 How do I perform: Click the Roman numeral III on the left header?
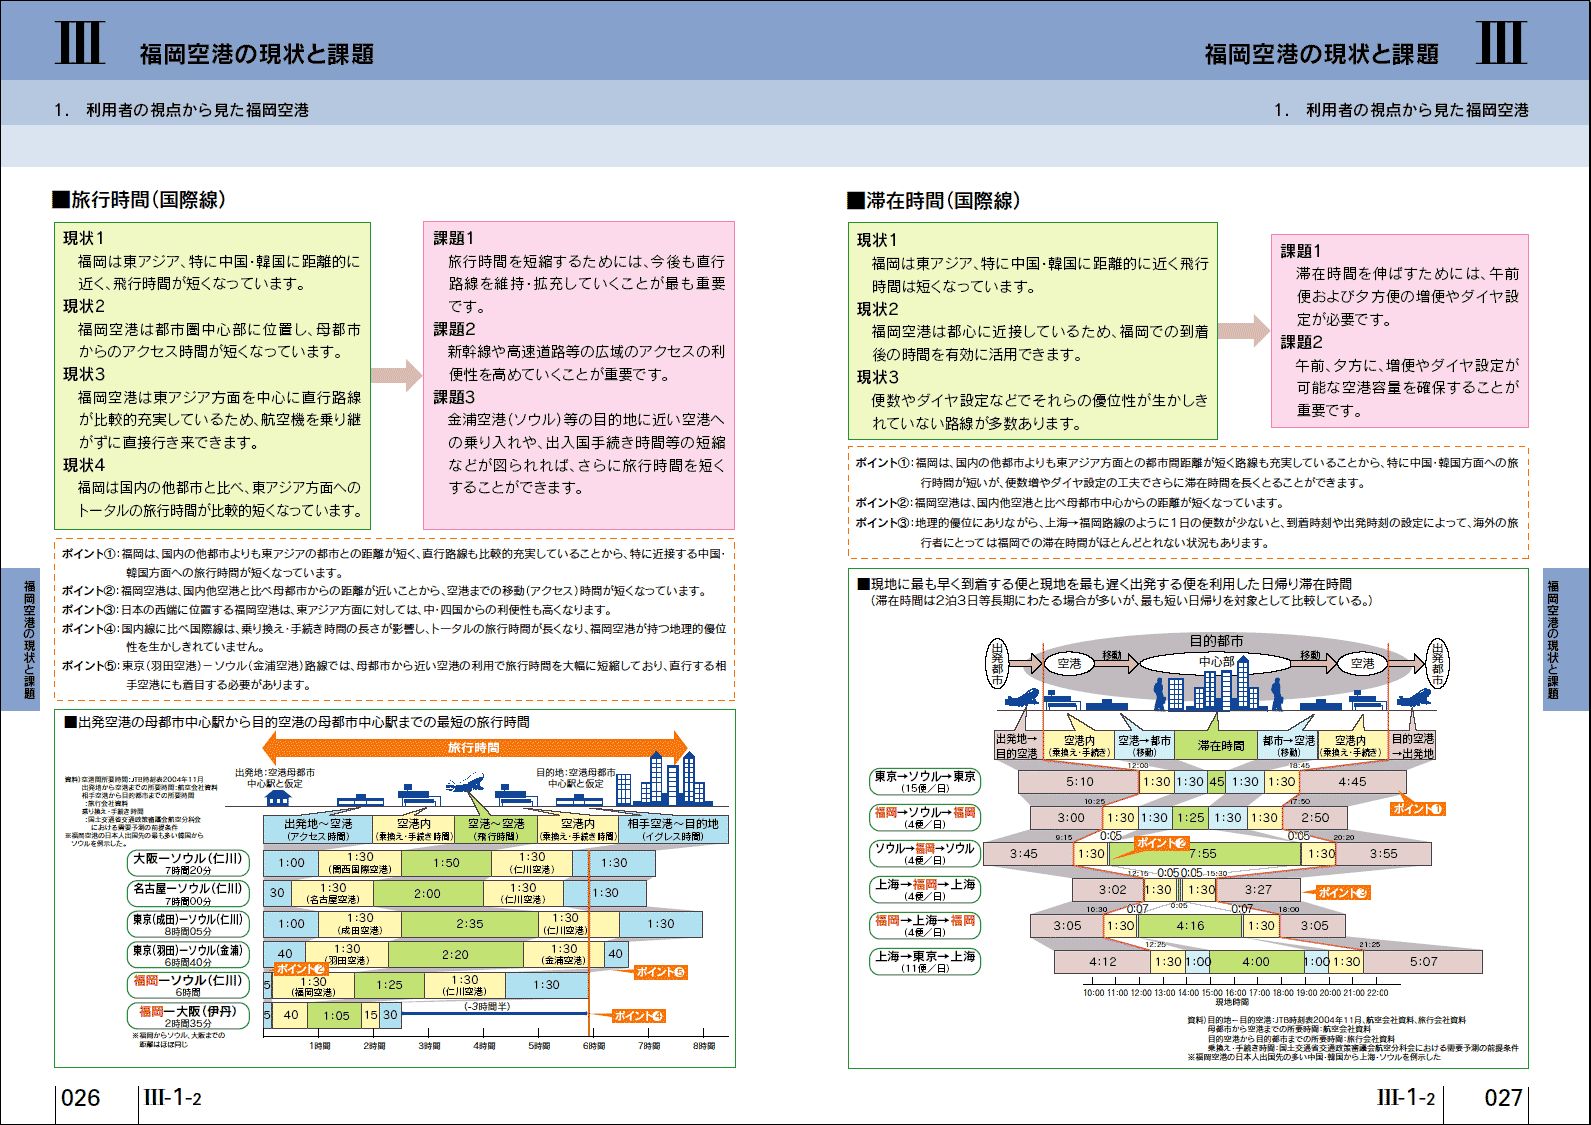[79, 43]
